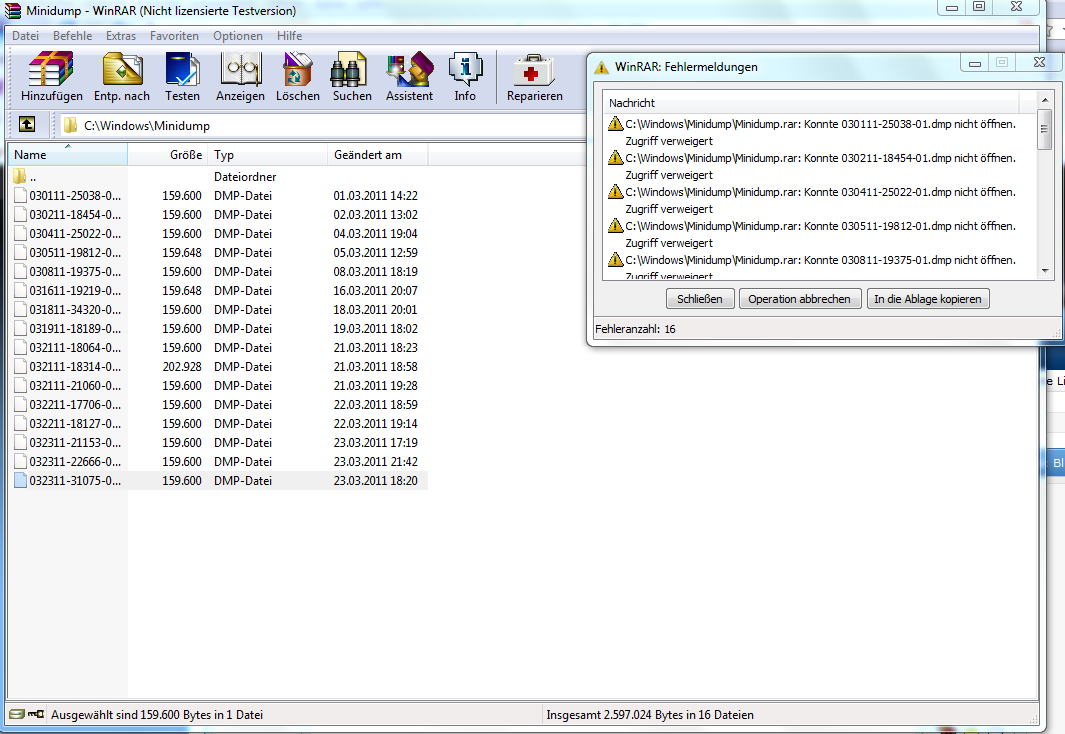1065x734 pixels.
Task: Click Operation abbrechen button
Action: [799, 299]
